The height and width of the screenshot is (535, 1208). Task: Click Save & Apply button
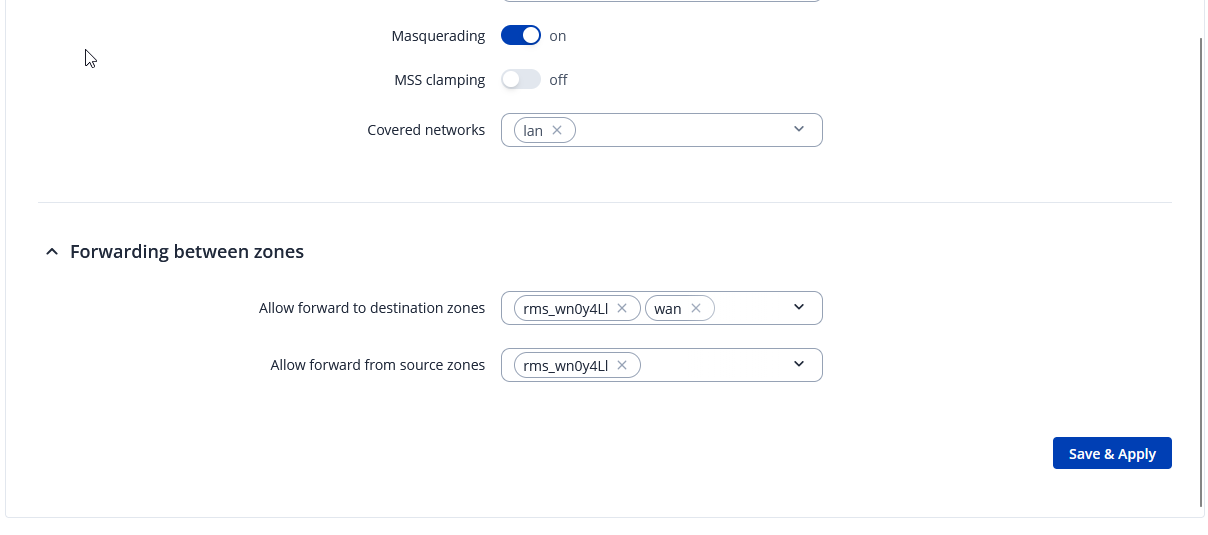click(1112, 453)
